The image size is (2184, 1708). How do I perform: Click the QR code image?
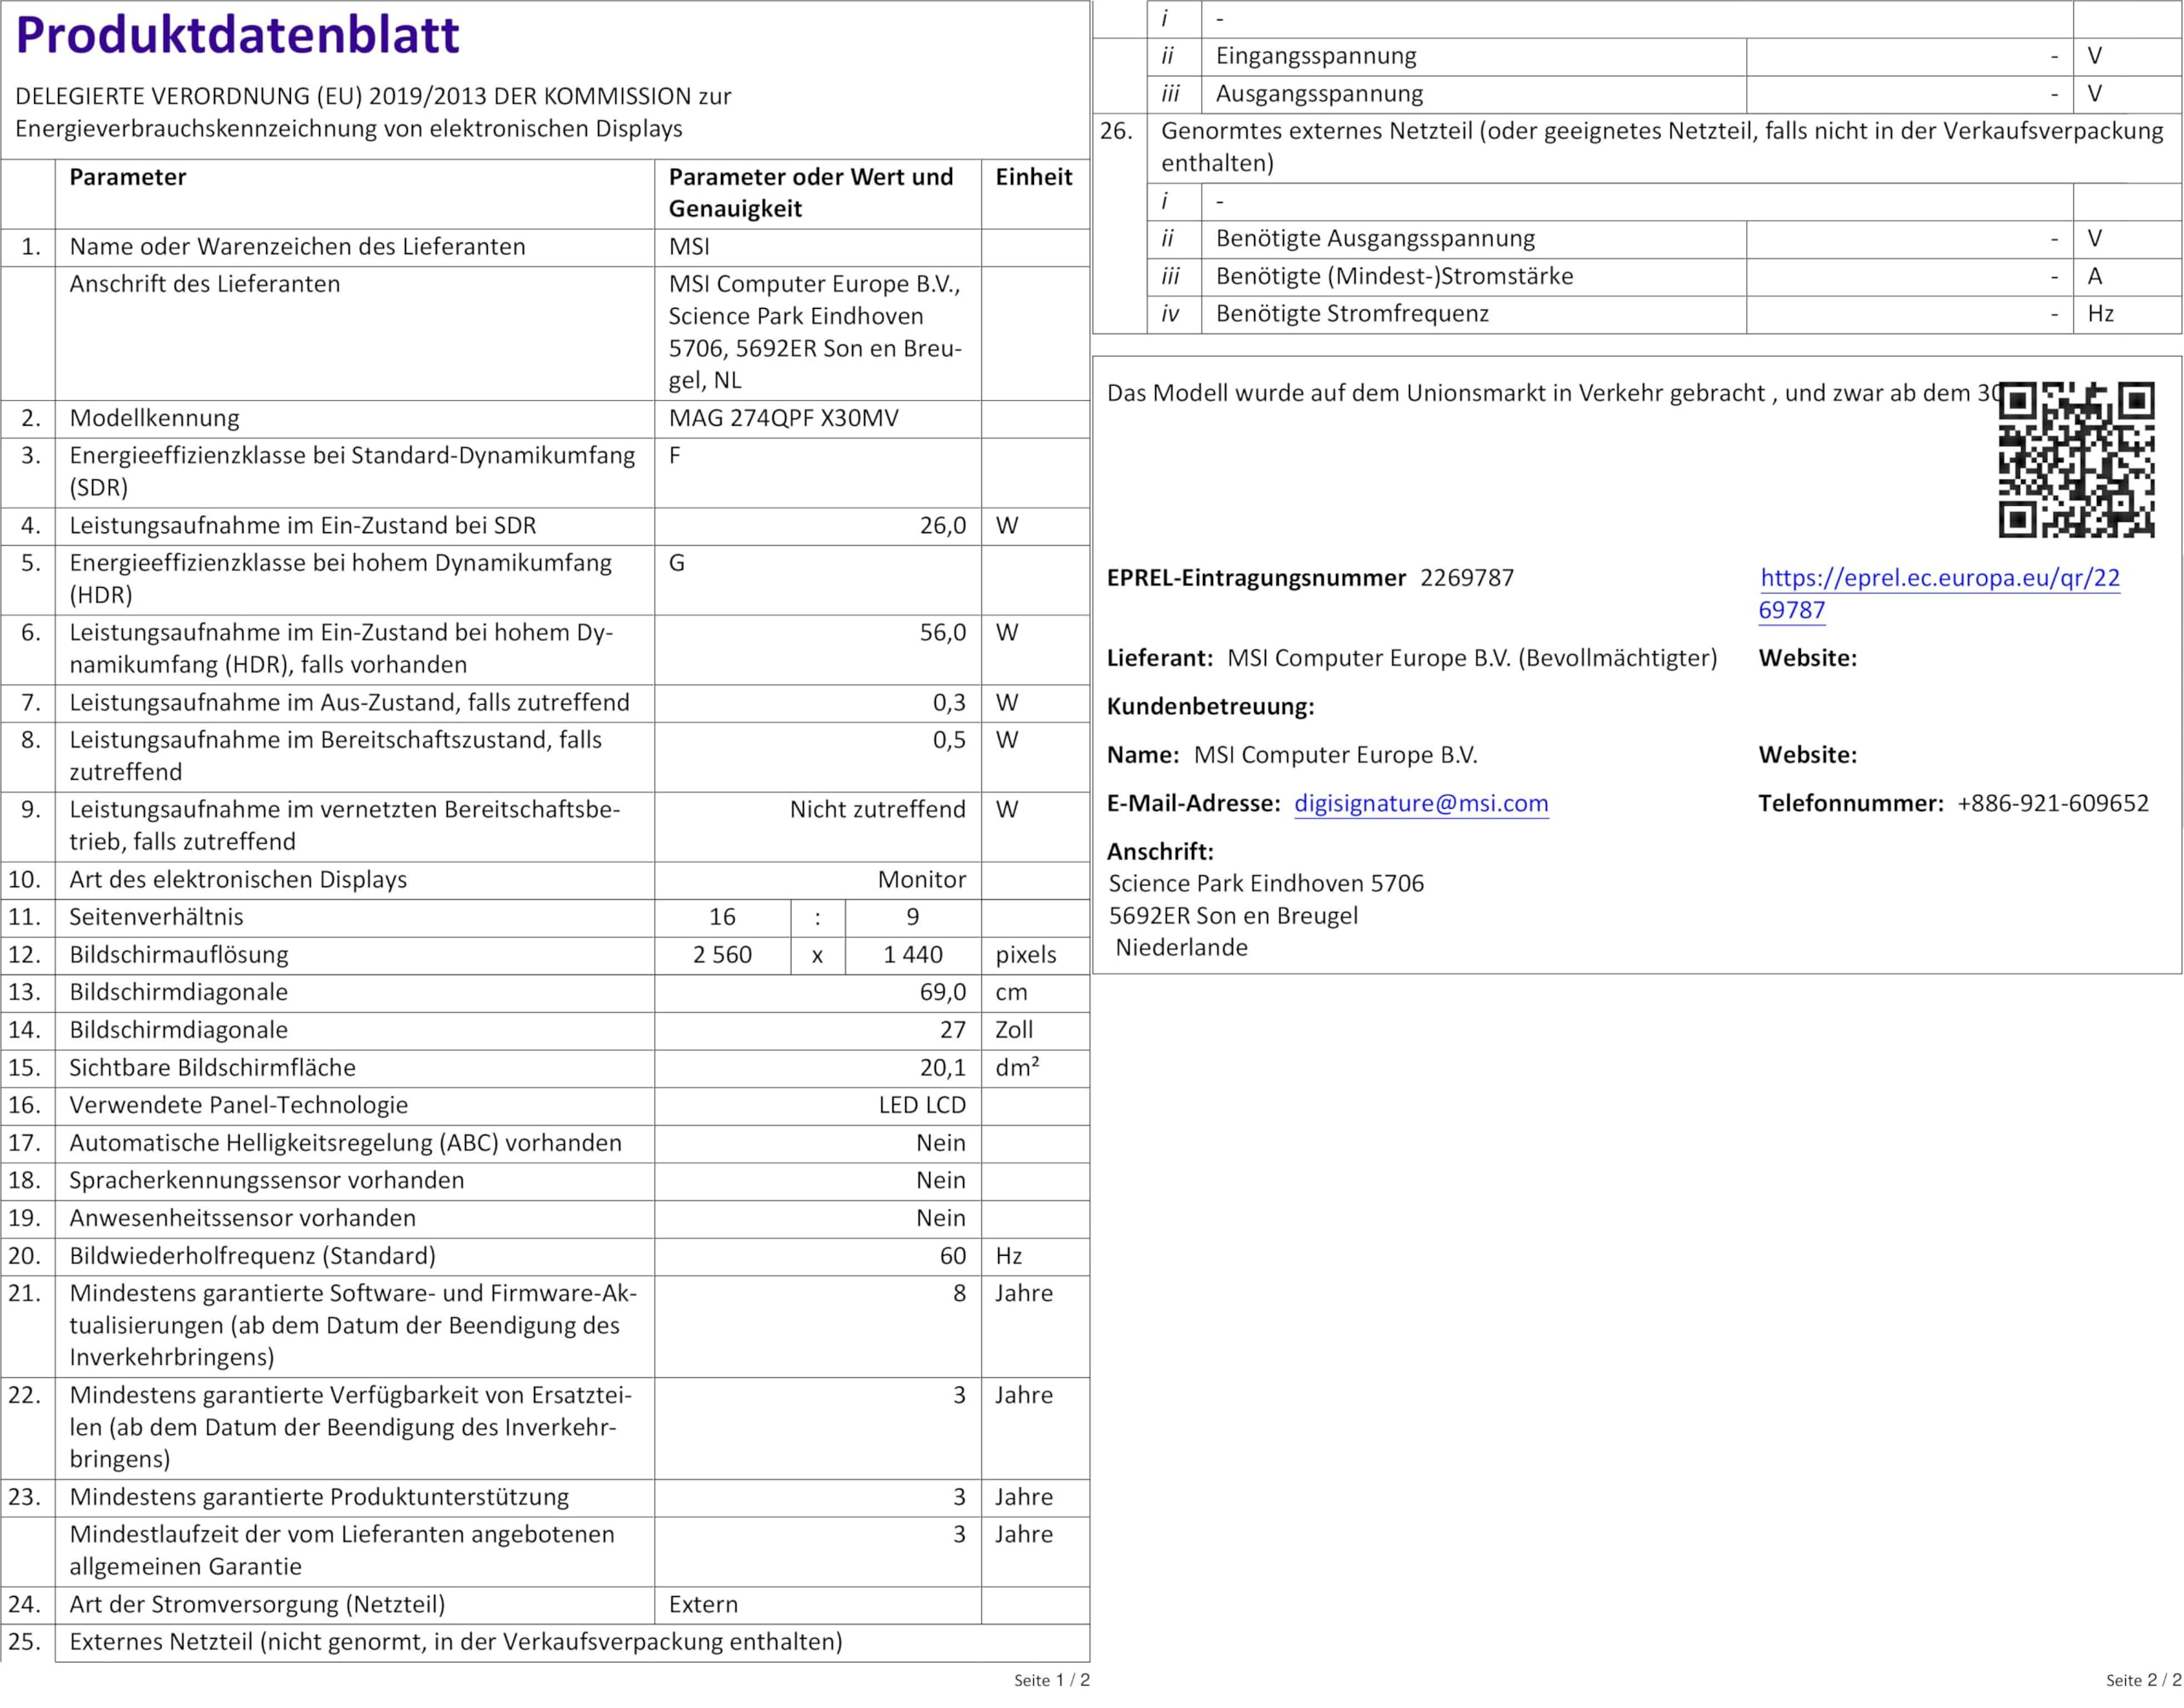coord(2076,460)
